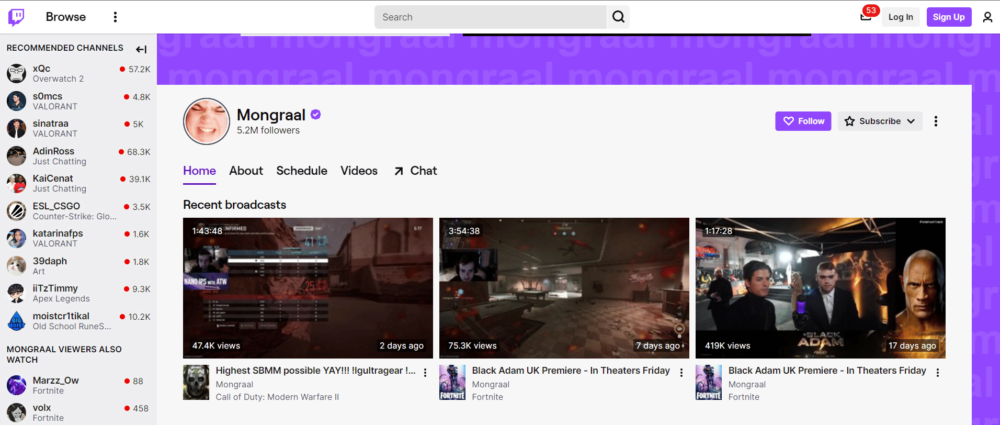Open s0mcs channel avatar
This screenshot has height=425, width=1000.
point(17,101)
